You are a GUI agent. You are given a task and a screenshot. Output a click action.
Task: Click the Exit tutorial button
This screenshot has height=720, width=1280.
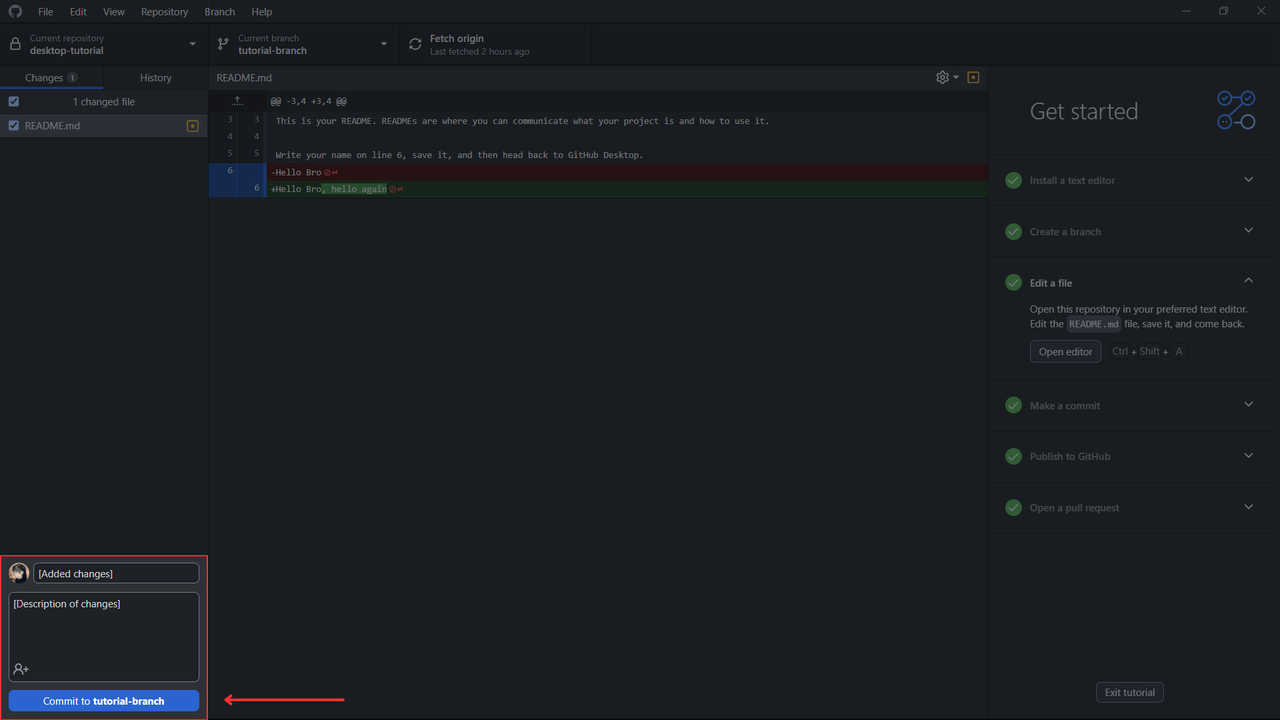tap(1130, 692)
